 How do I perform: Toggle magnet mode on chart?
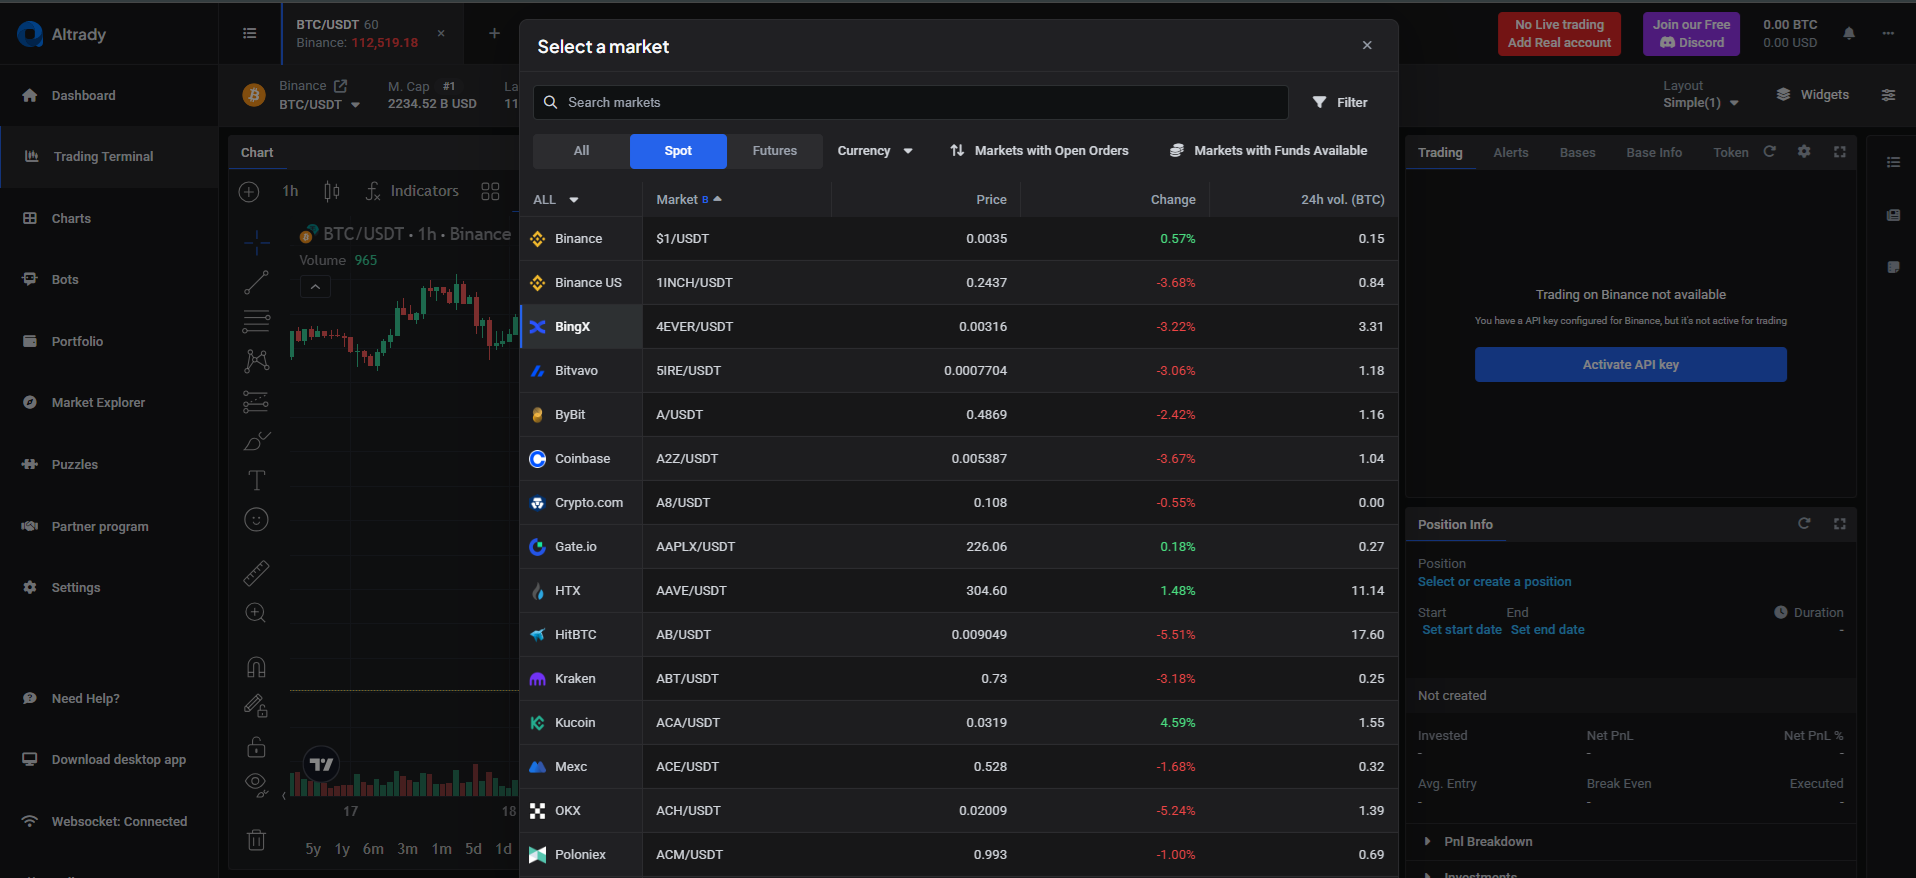click(x=256, y=667)
